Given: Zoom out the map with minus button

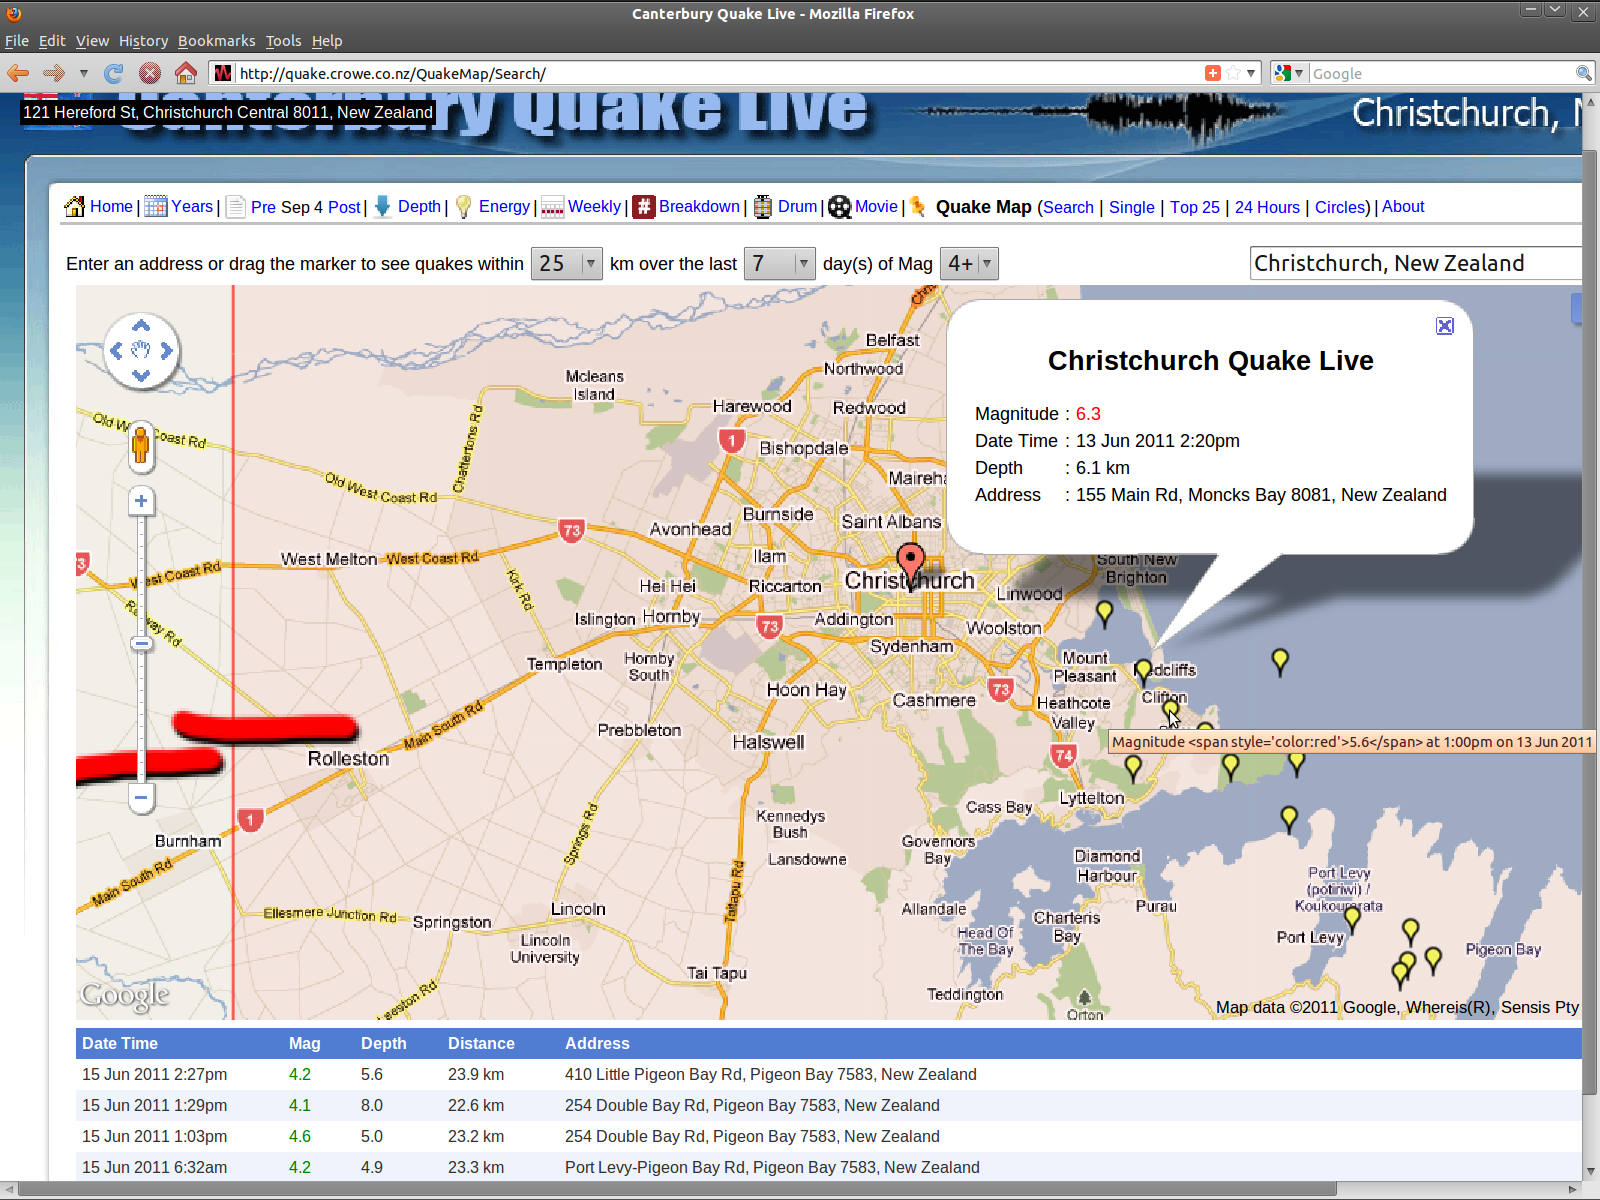Looking at the screenshot, I should (x=141, y=798).
